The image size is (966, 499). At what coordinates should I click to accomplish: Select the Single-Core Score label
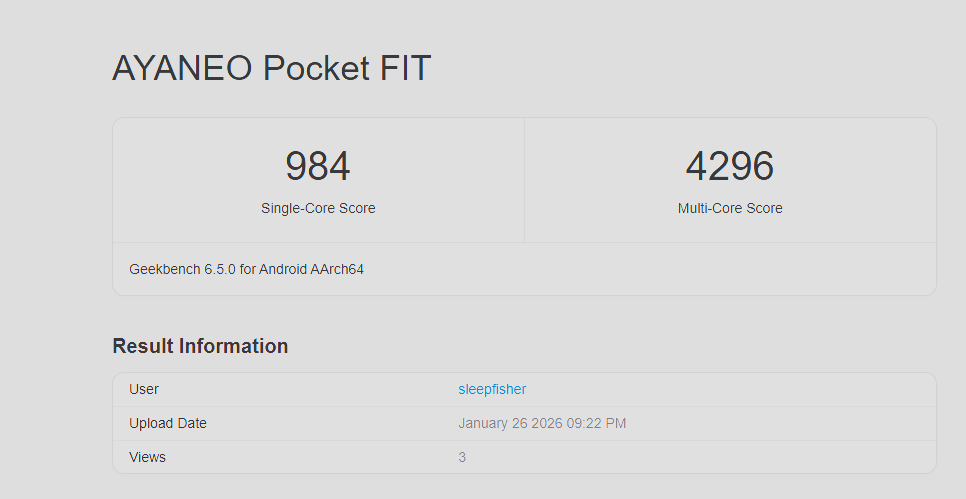318,209
